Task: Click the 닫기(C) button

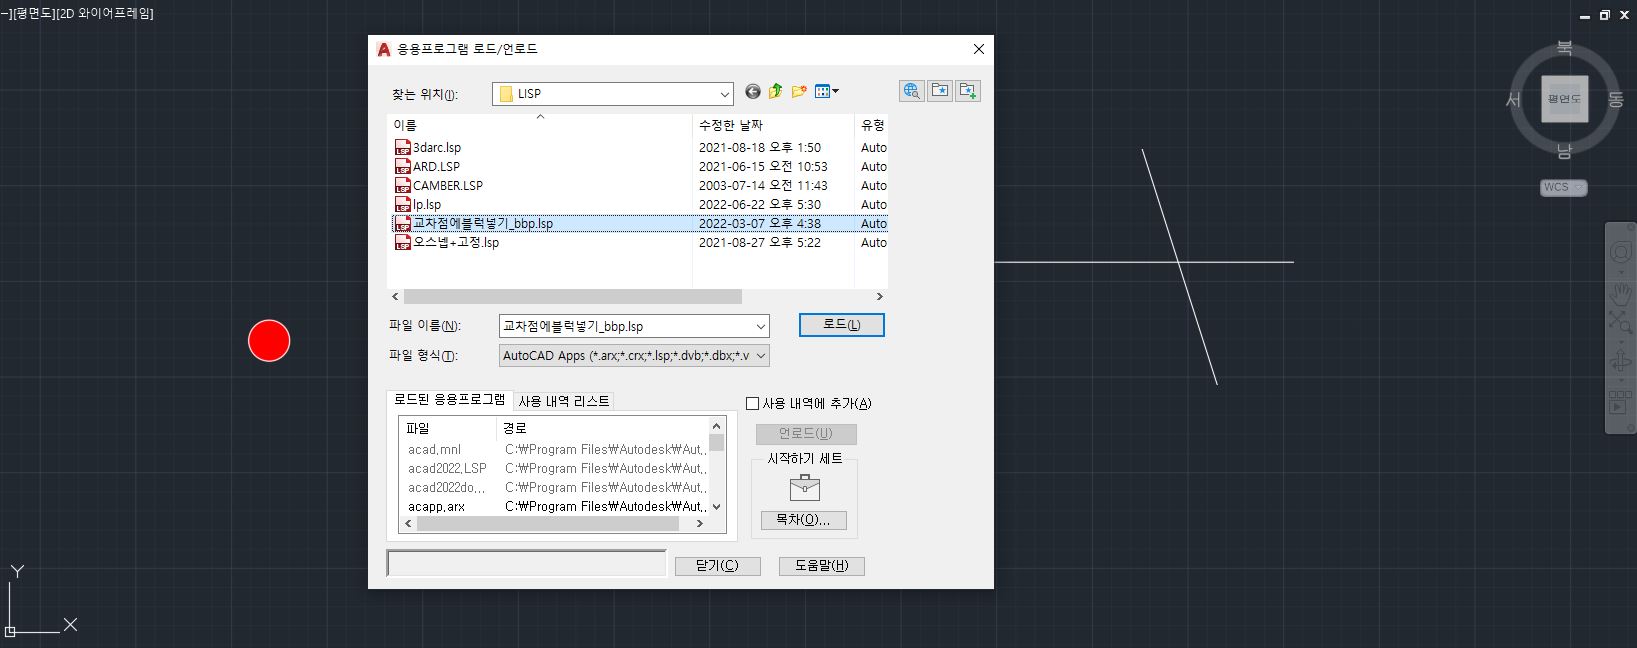Action: (x=718, y=566)
